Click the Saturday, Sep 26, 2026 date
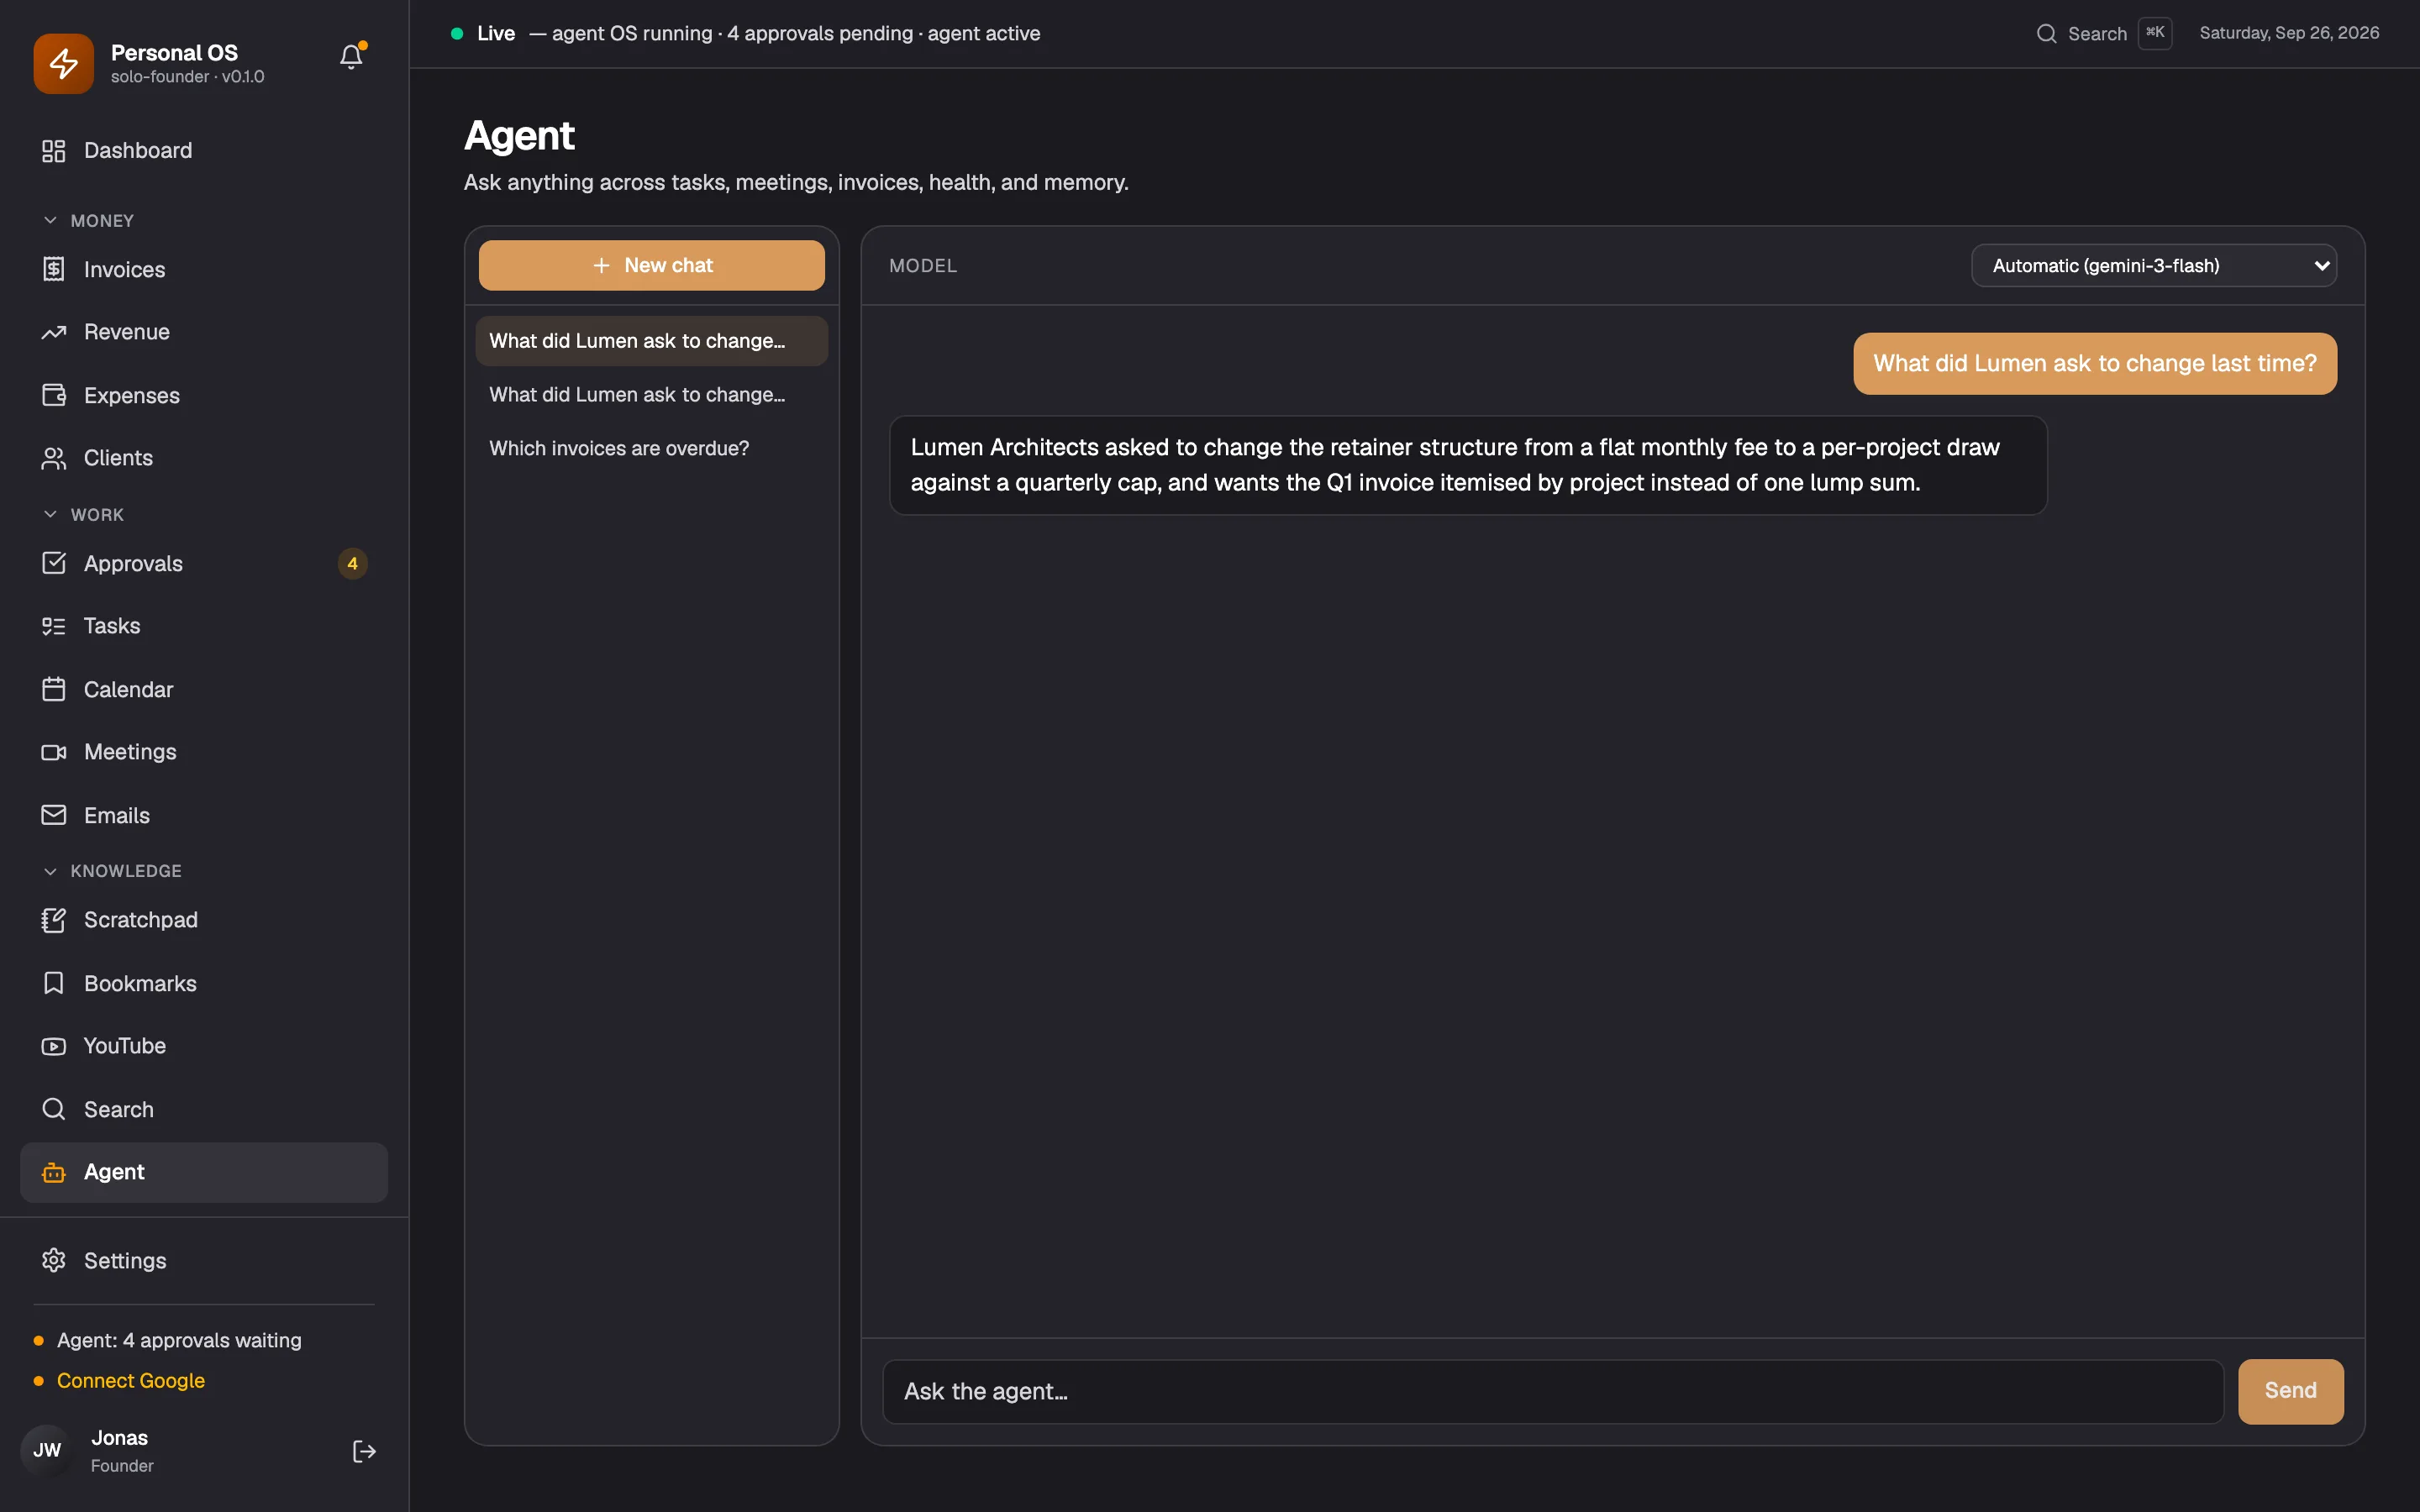This screenshot has height=1512, width=2420. click(x=2289, y=33)
